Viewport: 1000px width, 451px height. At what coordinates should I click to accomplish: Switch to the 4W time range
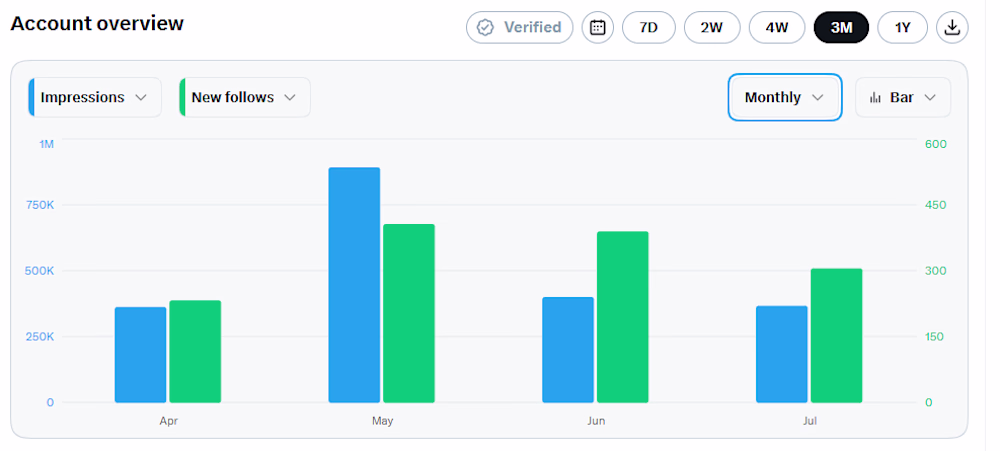(x=777, y=27)
